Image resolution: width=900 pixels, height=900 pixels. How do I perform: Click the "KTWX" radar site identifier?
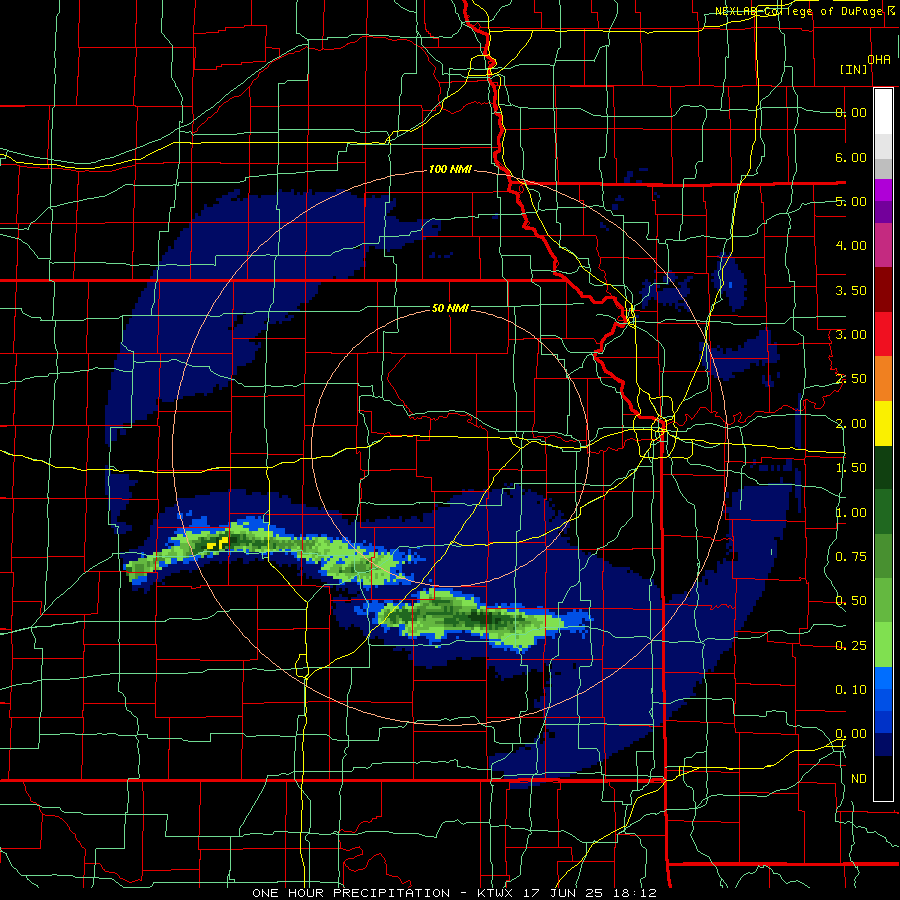495,893
